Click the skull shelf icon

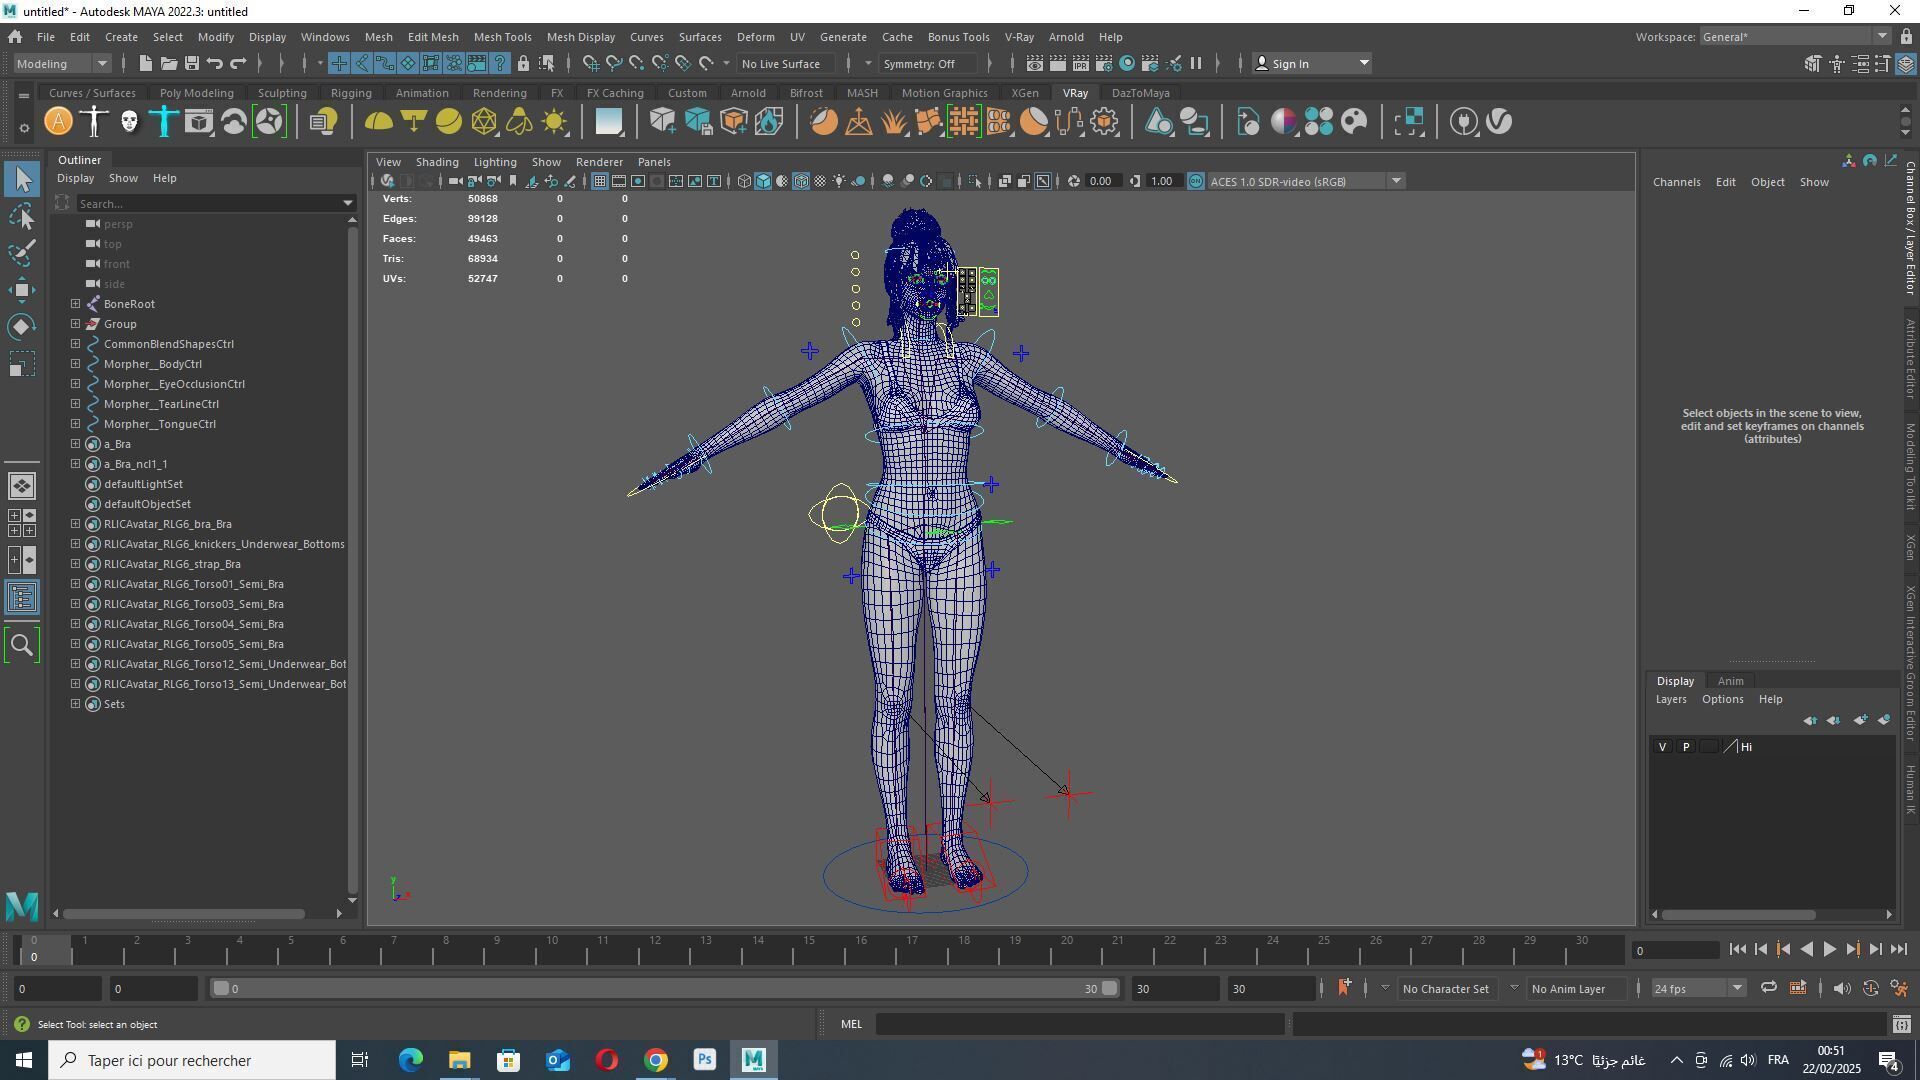click(x=129, y=122)
